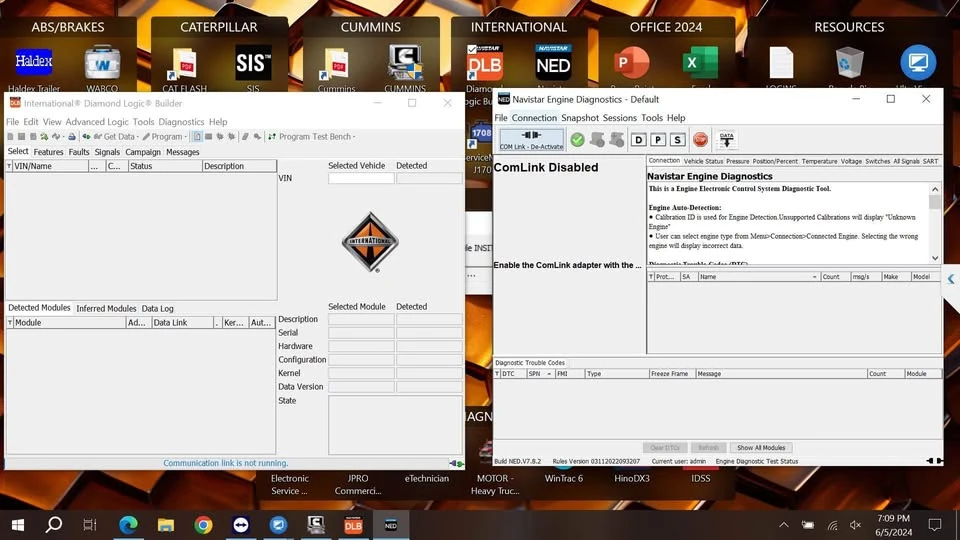The image size is (960, 540).
Task: Switch to the Signals tab
Action: click(107, 152)
